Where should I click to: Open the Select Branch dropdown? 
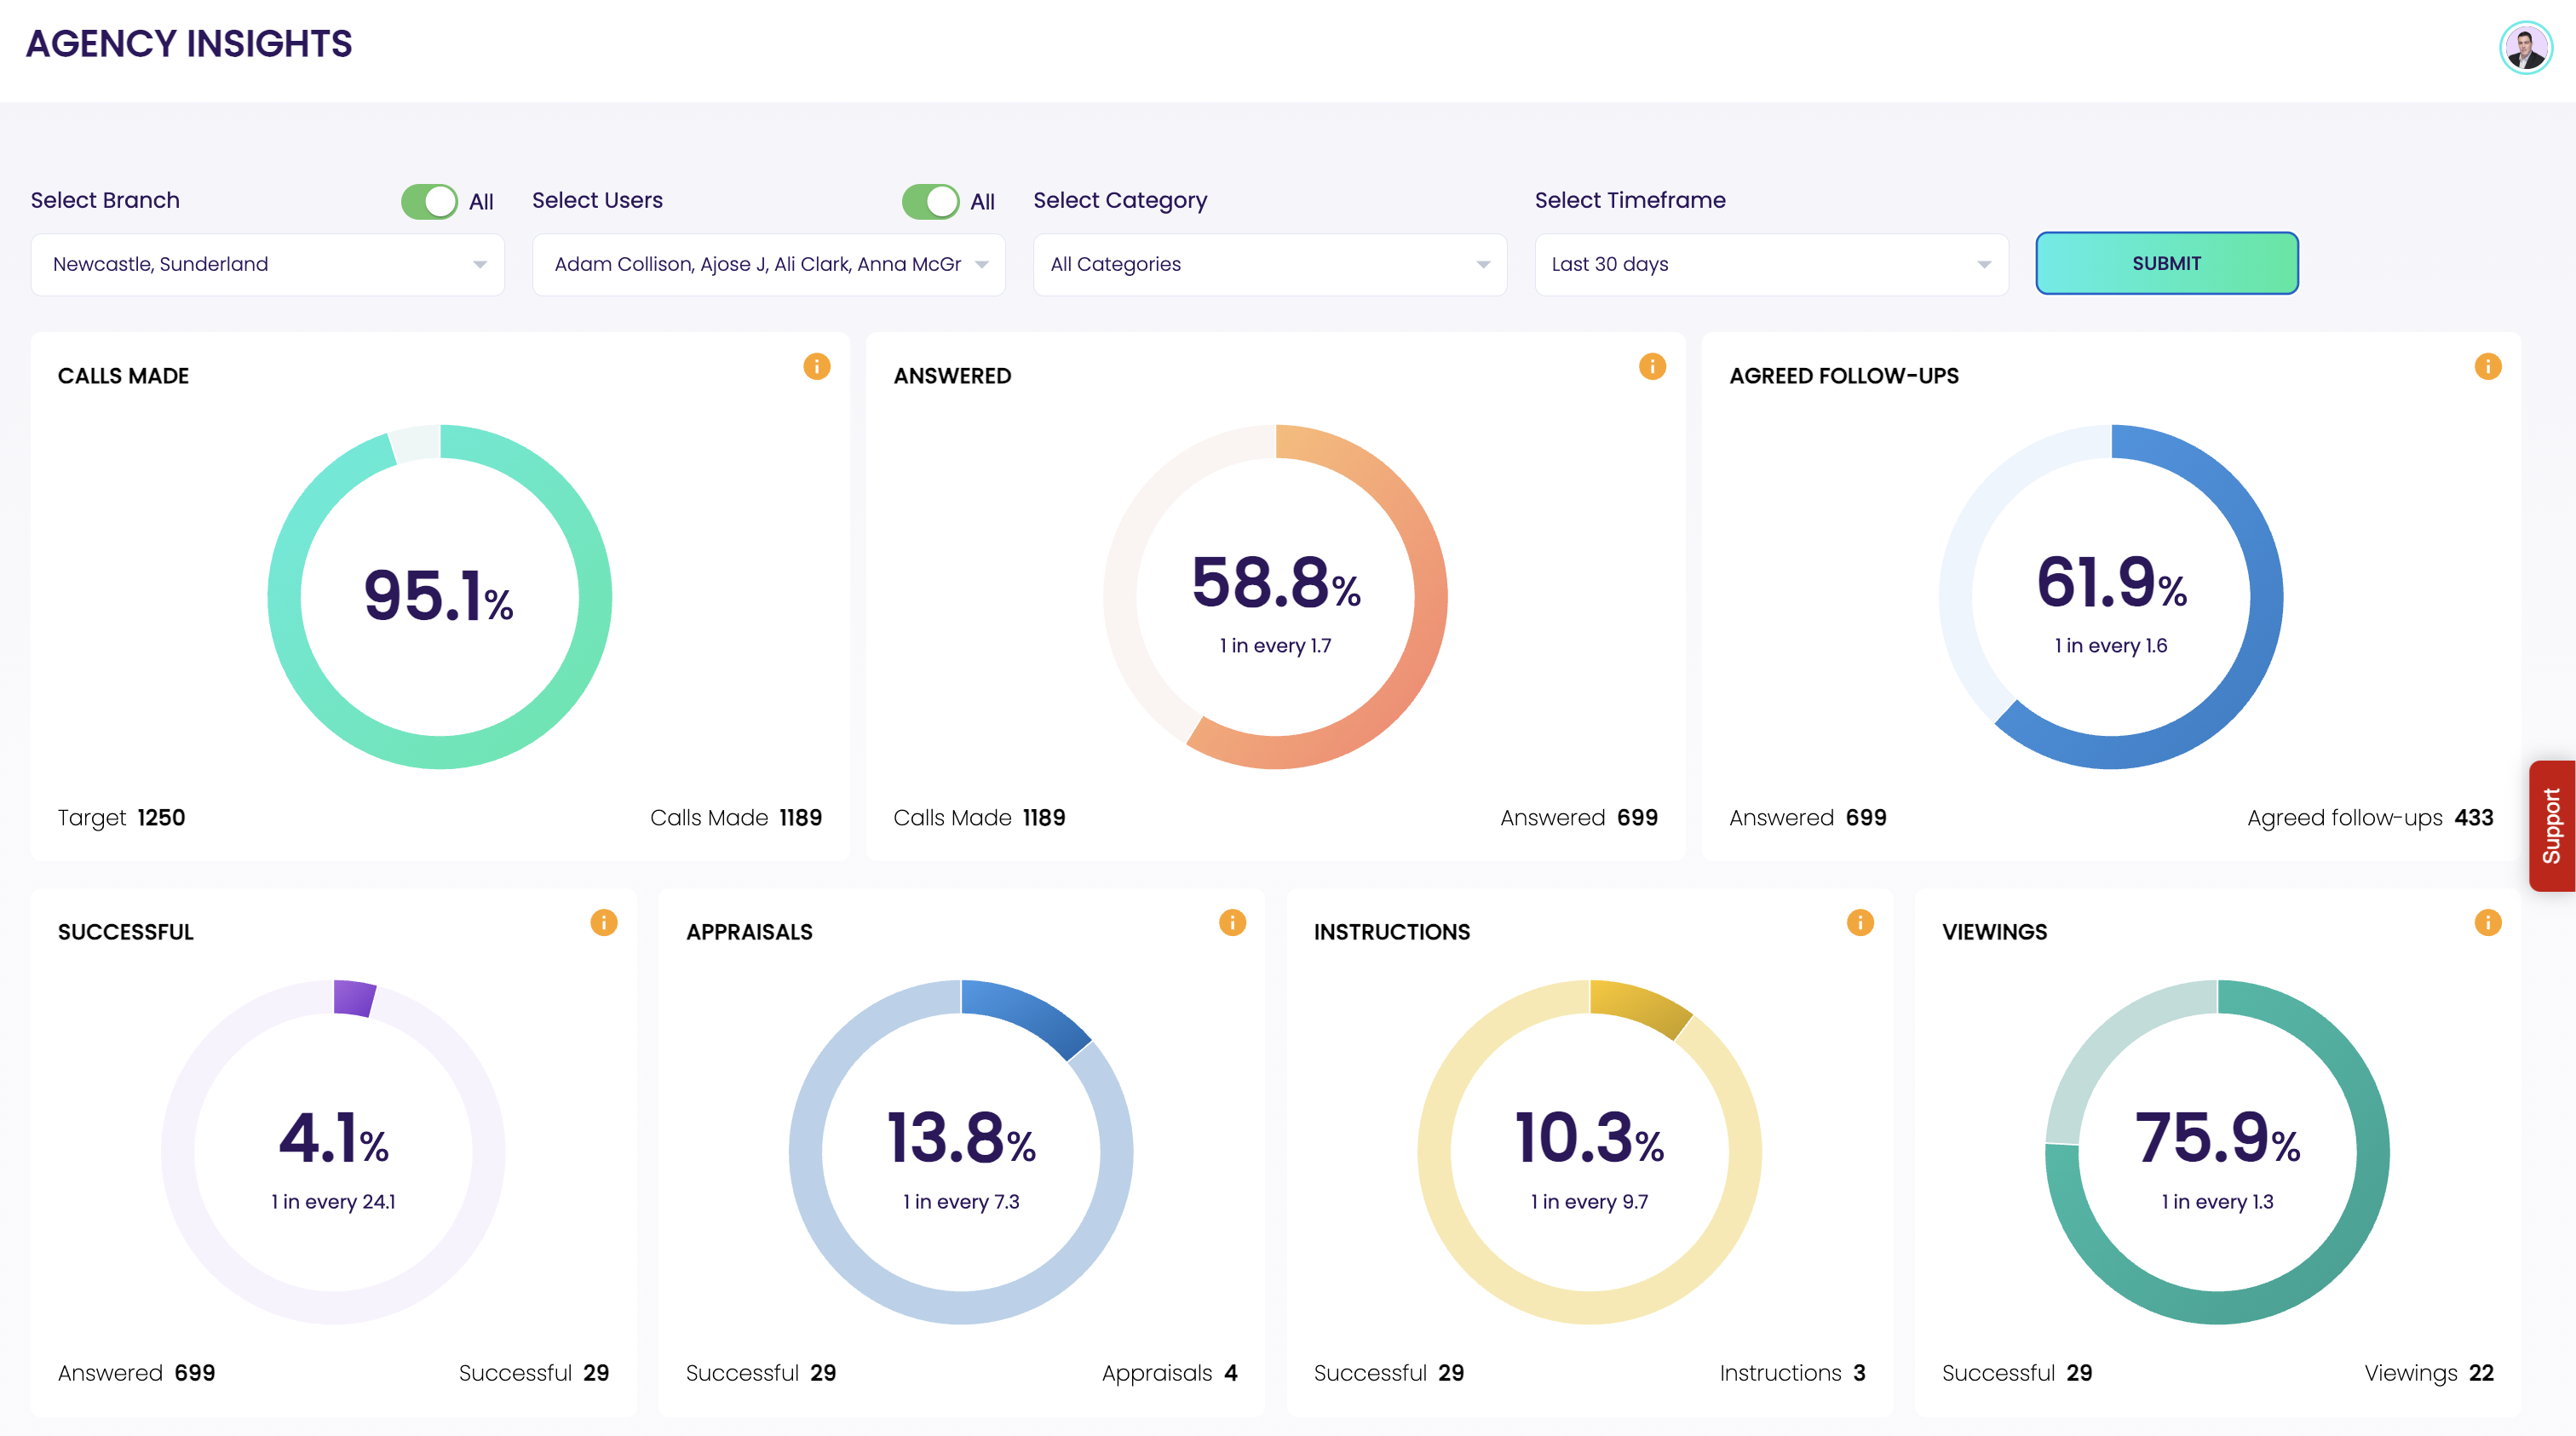(x=267, y=264)
